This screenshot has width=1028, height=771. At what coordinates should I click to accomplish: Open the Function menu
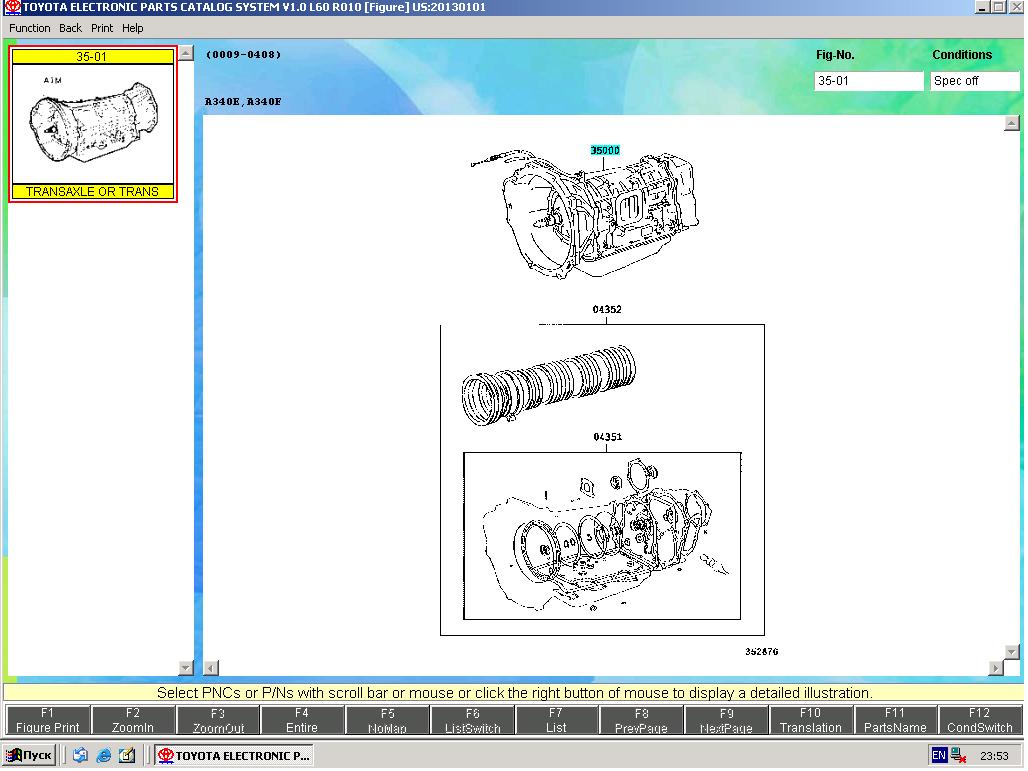30,28
